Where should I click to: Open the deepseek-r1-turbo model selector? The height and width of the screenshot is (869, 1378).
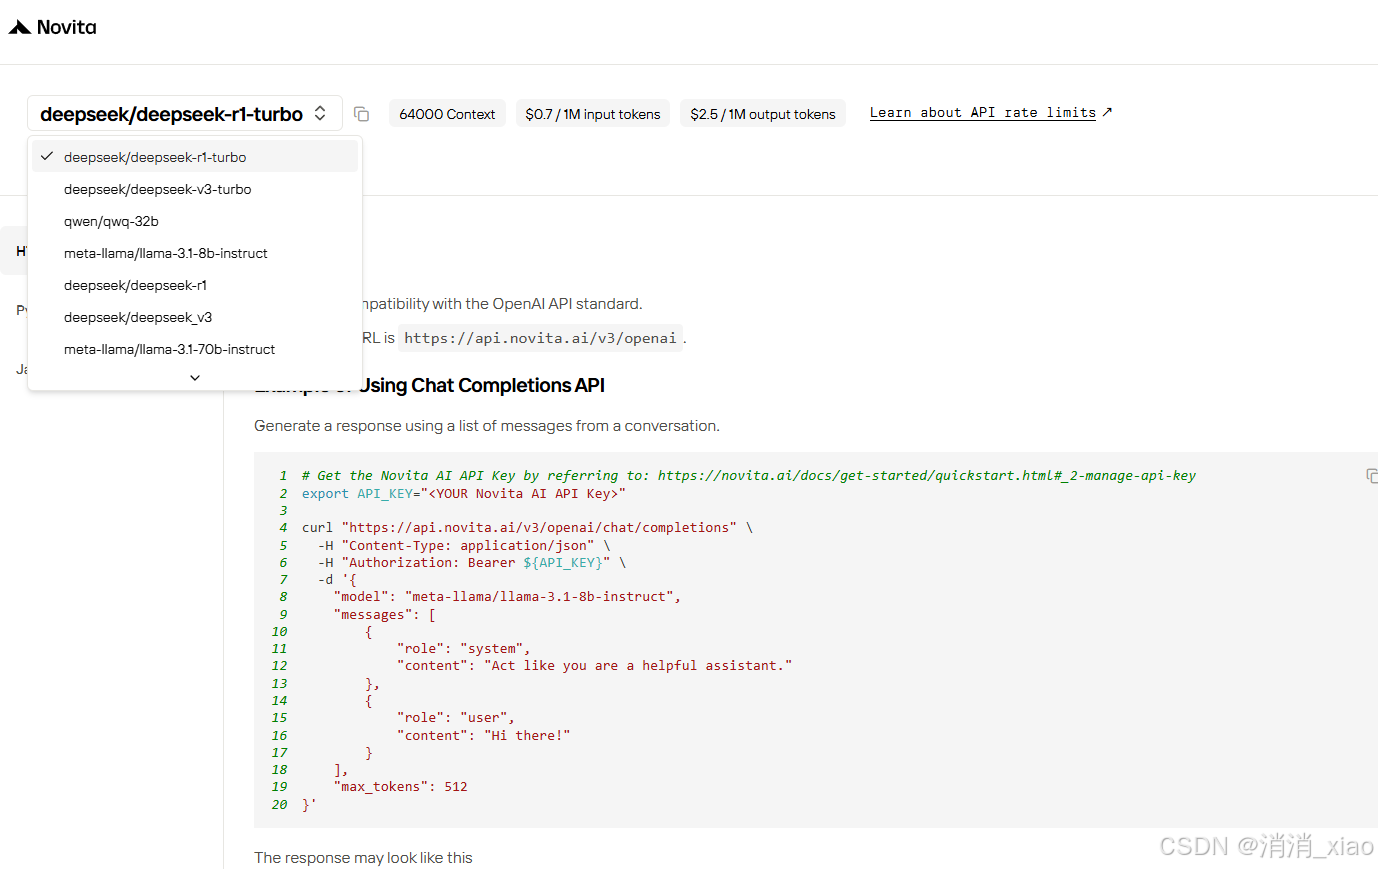[x=185, y=113]
